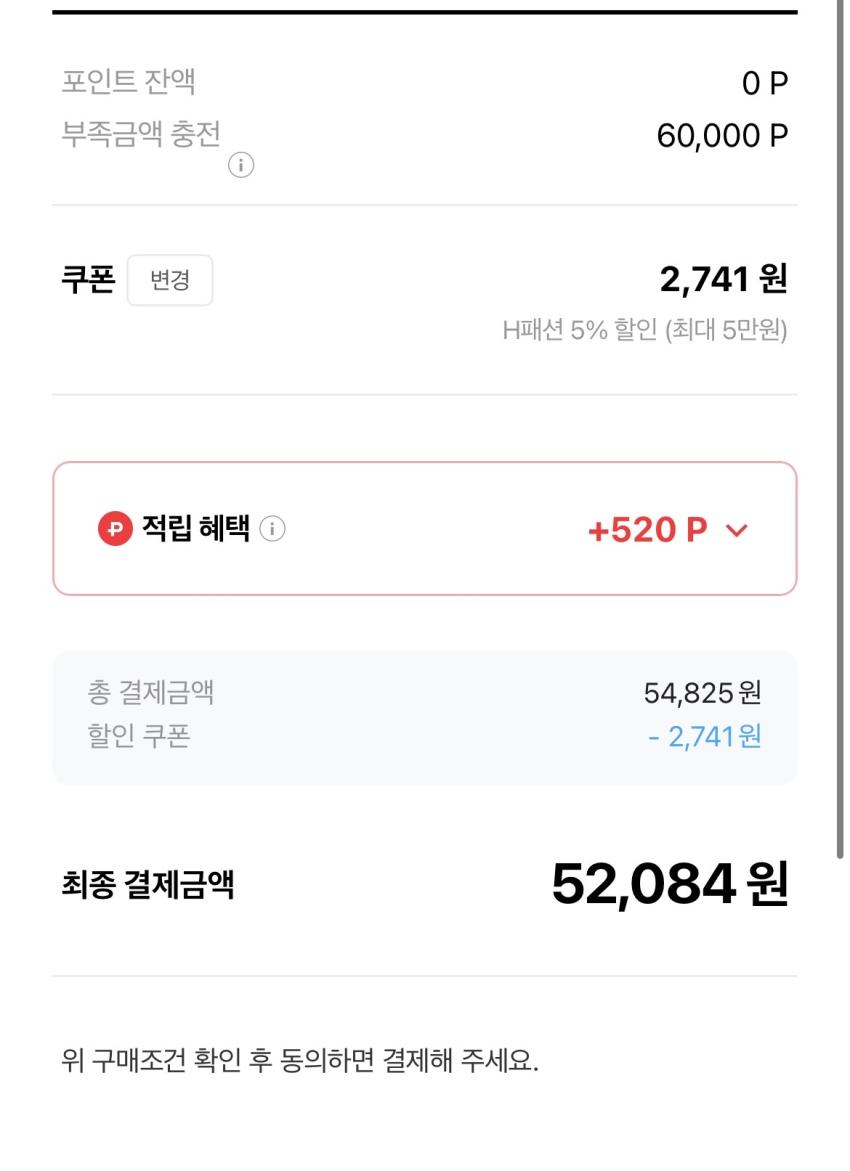Tap the 부족금액 충전 label
Image resolution: width=850 pixels, height=1171 pixels.
[140, 134]
